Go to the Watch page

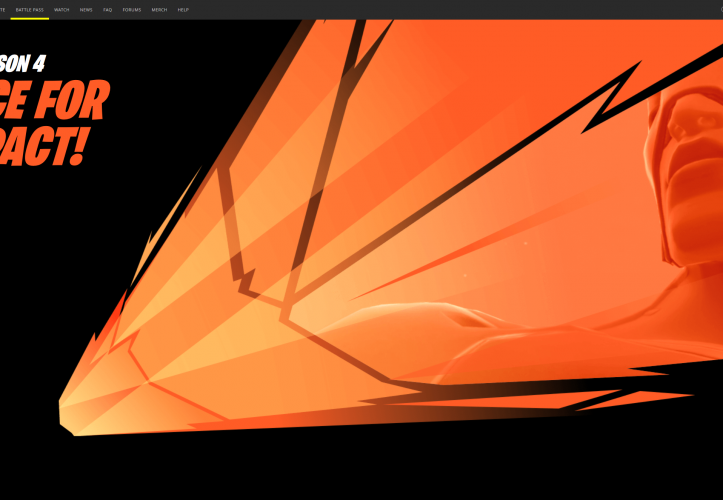click(x=62, y=9)
